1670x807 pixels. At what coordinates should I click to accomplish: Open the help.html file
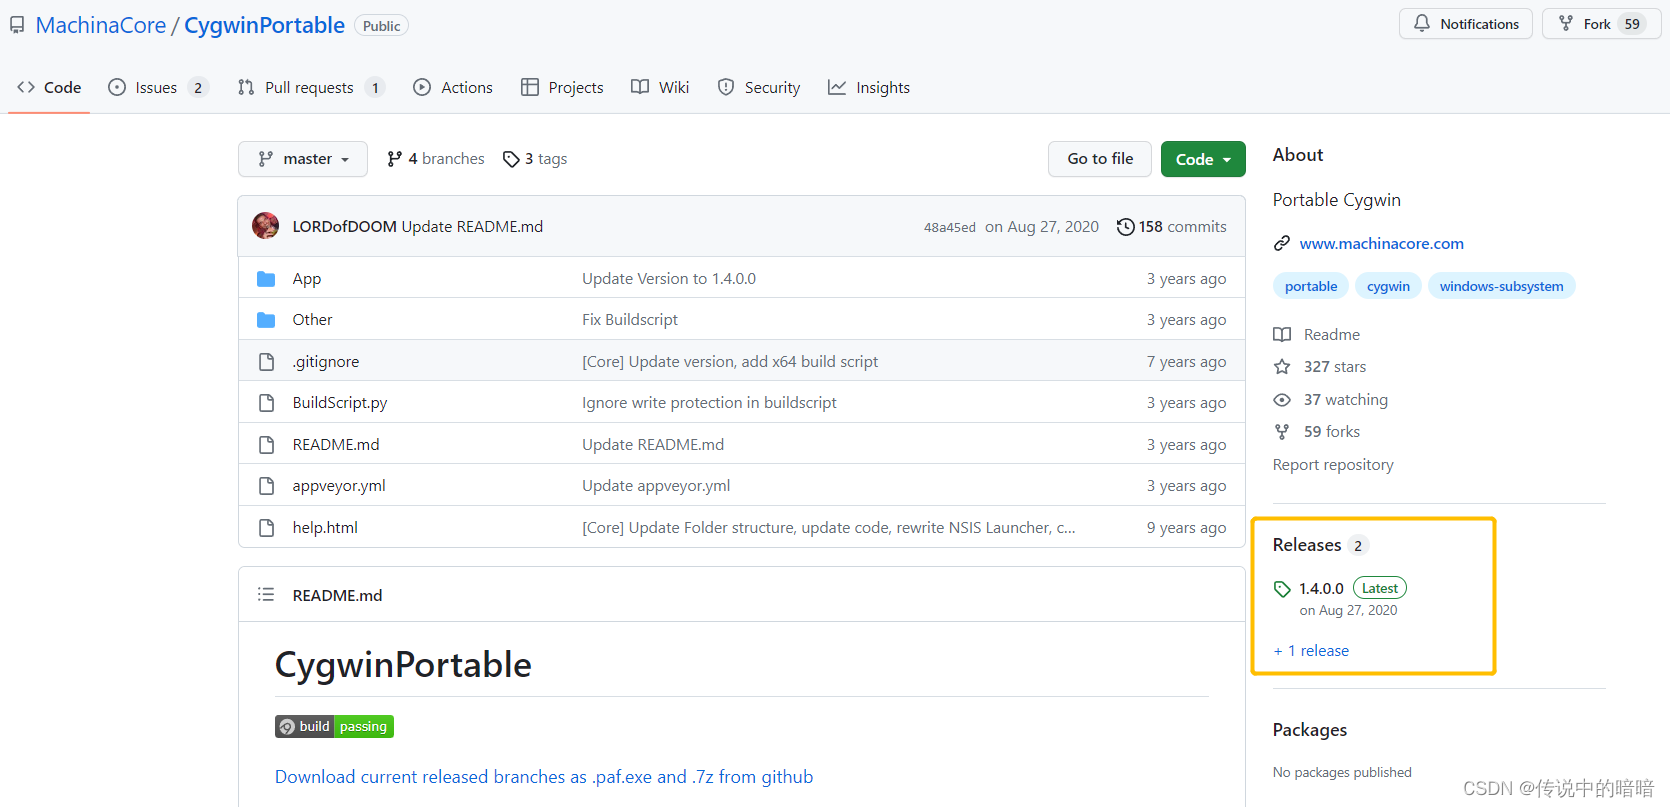(x=325, y=528)
